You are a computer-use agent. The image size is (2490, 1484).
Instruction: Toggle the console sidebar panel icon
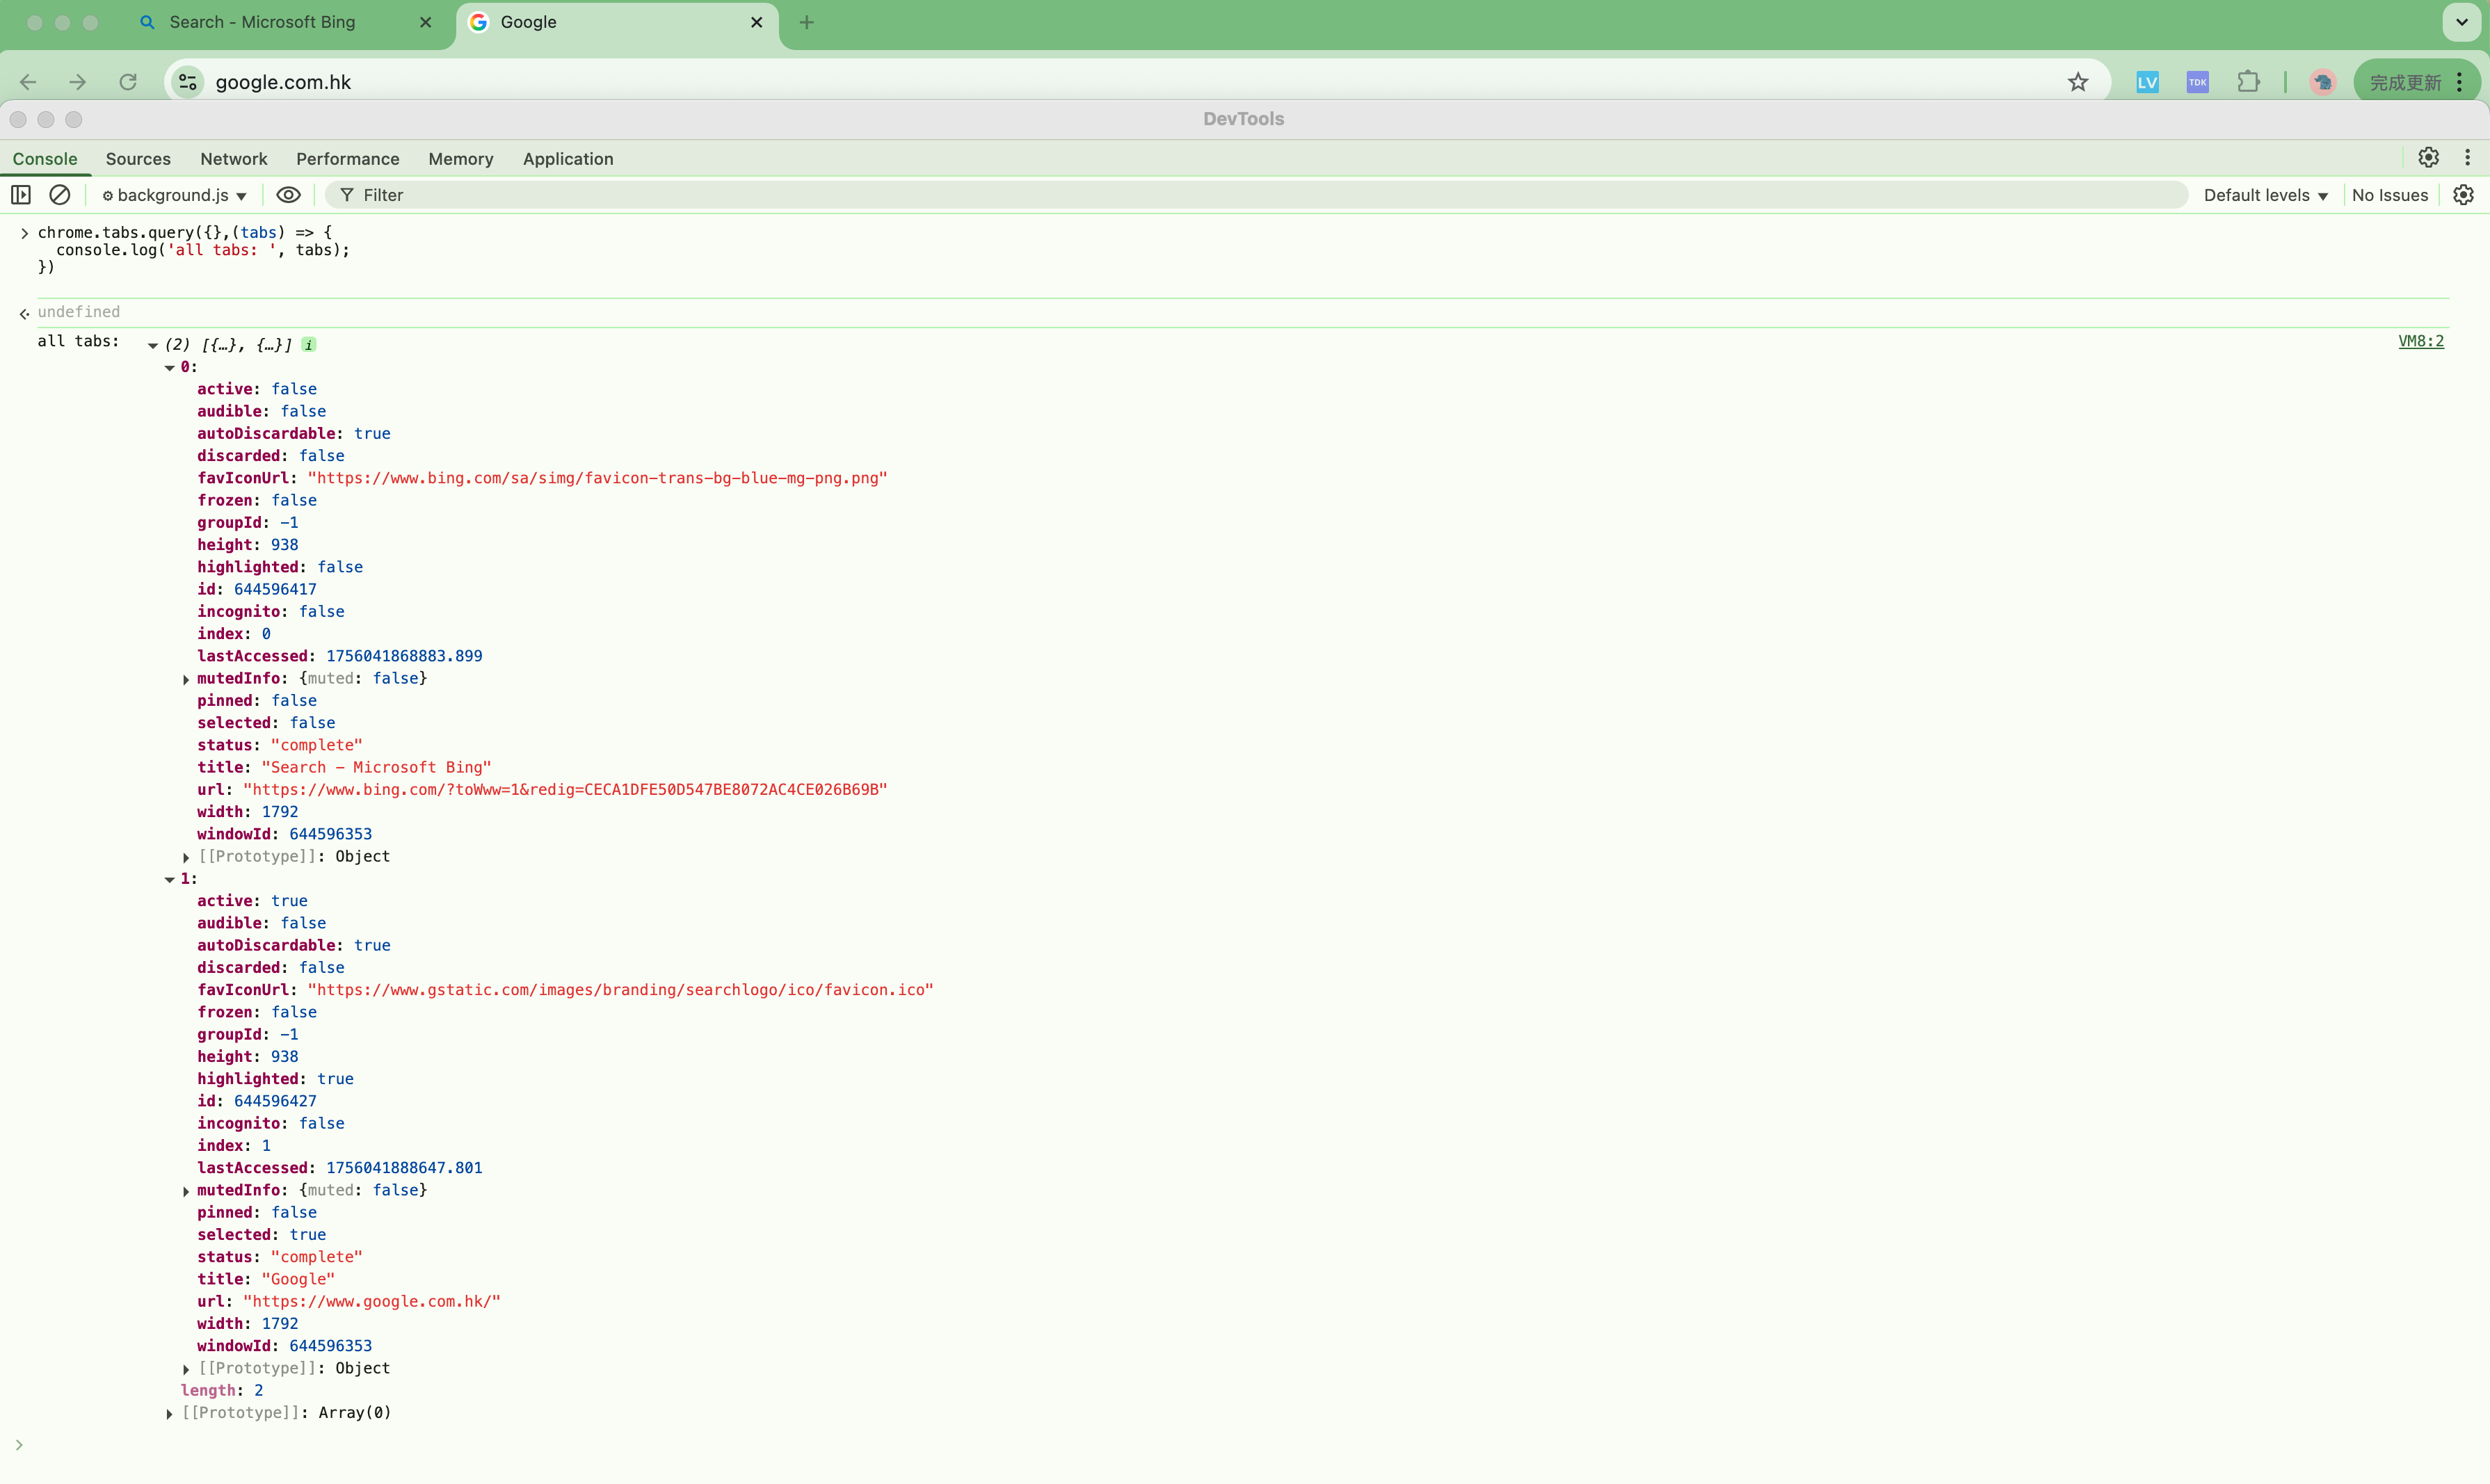(x=21, y=195)
